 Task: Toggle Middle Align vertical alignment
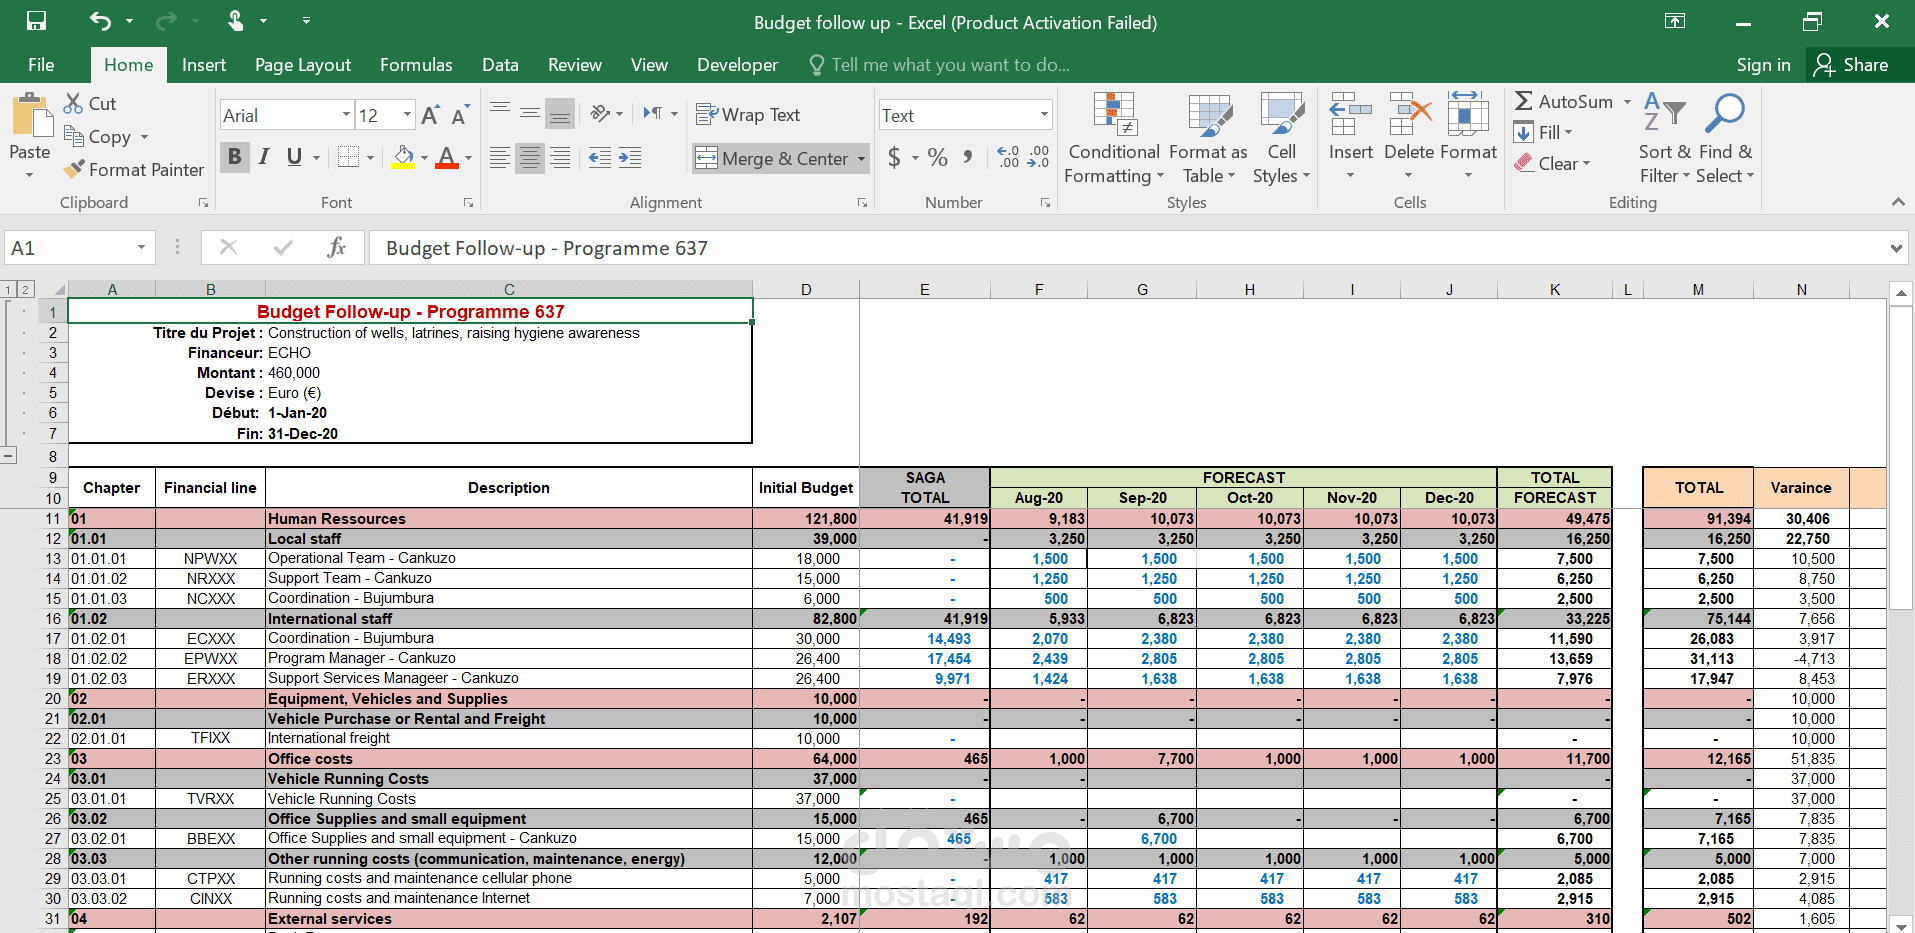coord(530,113)
